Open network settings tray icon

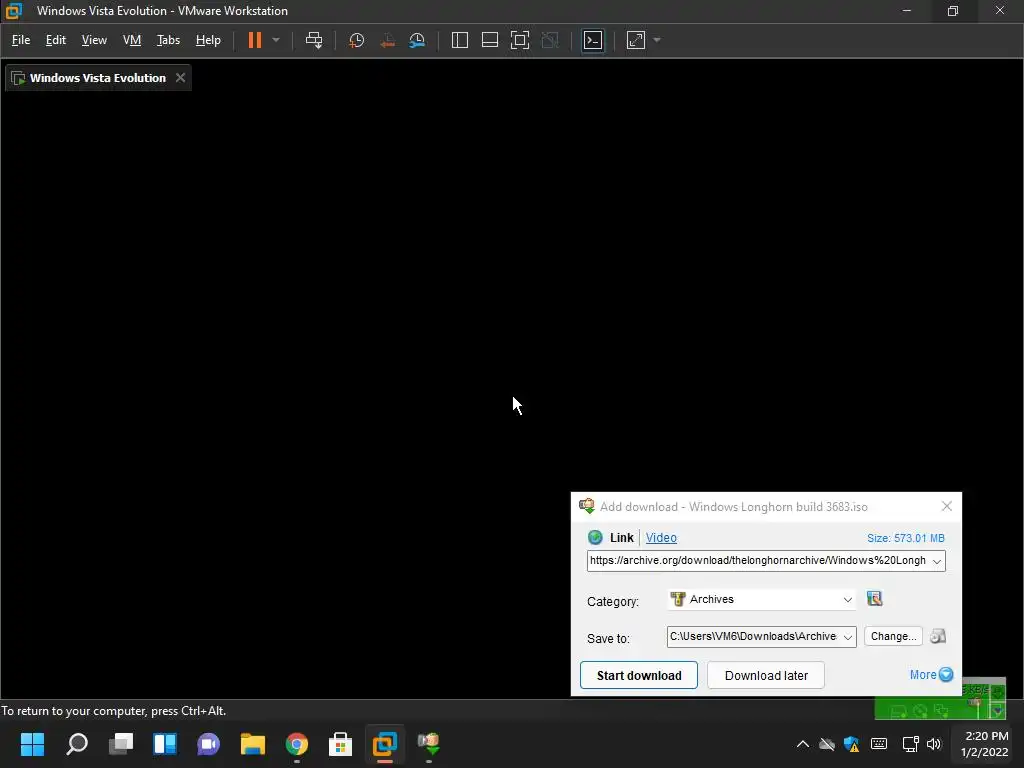pos(910,744)
